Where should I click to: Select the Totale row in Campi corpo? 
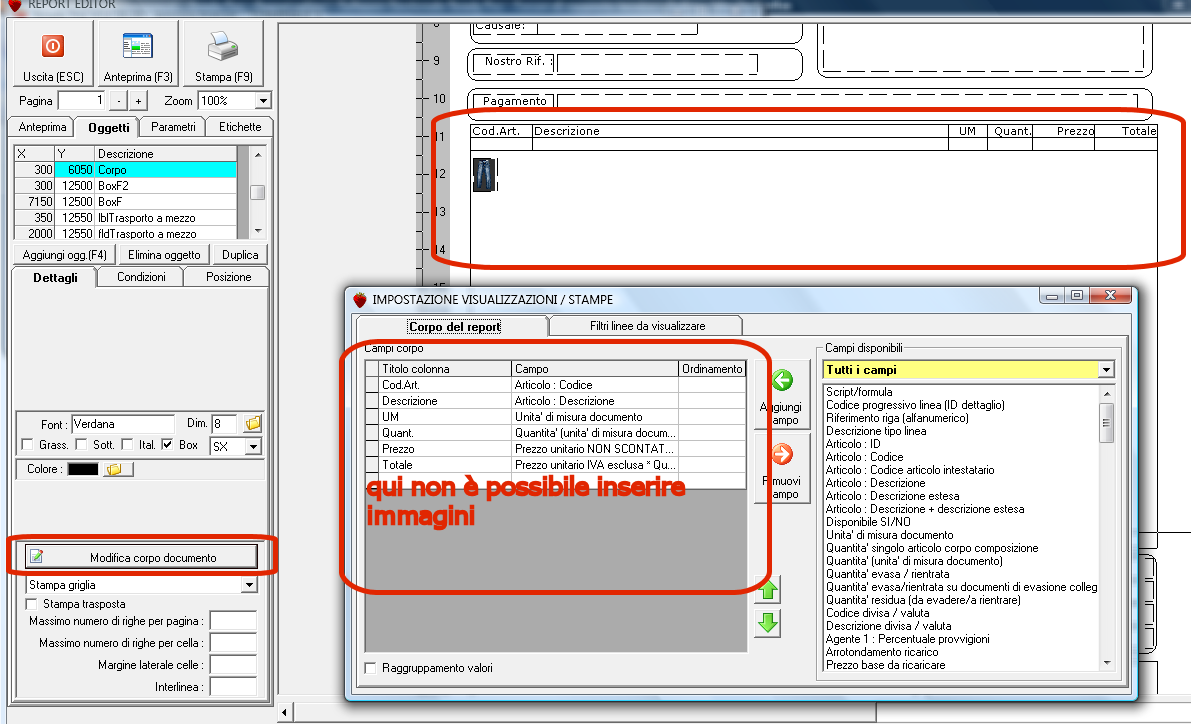556,465
